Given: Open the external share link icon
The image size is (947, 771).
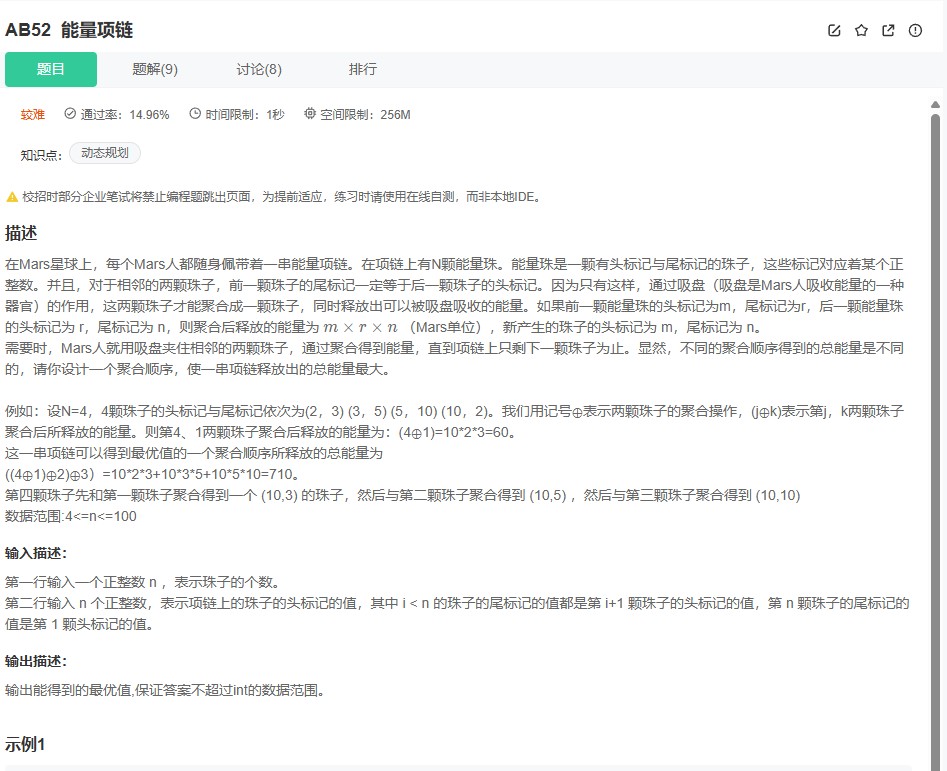Looking at the screenshot, I should (x=888, y=30).
